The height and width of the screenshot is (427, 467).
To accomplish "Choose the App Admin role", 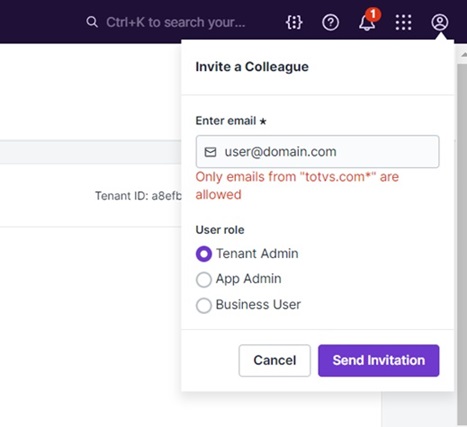I will (x=204, y=279).
